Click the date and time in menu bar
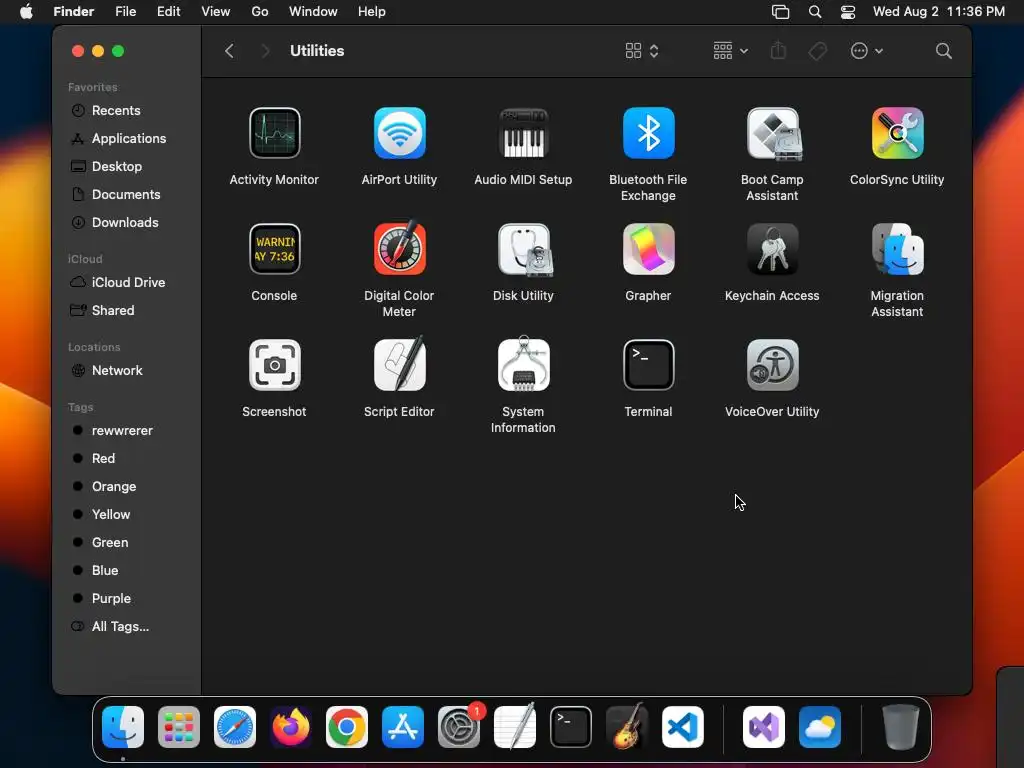The height and width of the screenshot is (768, 1024). (x=938, y=12)
